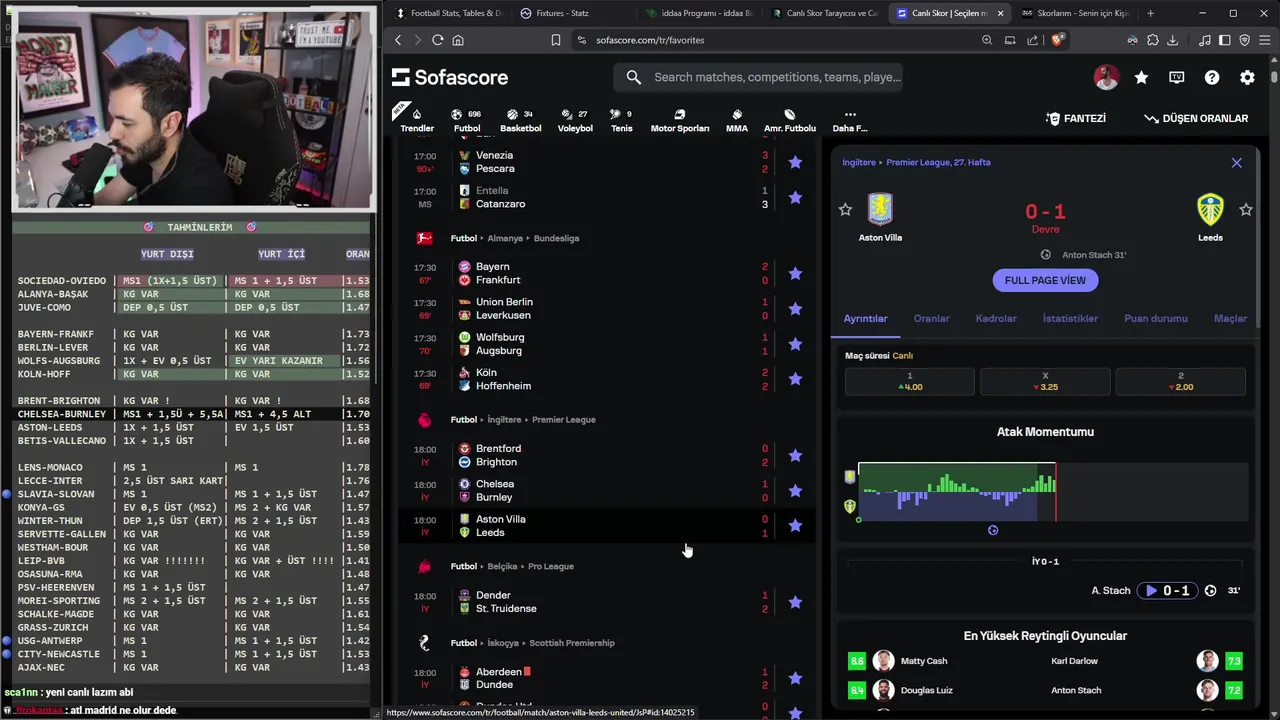Open the Amr. Futbolu category

coord(790,120)
